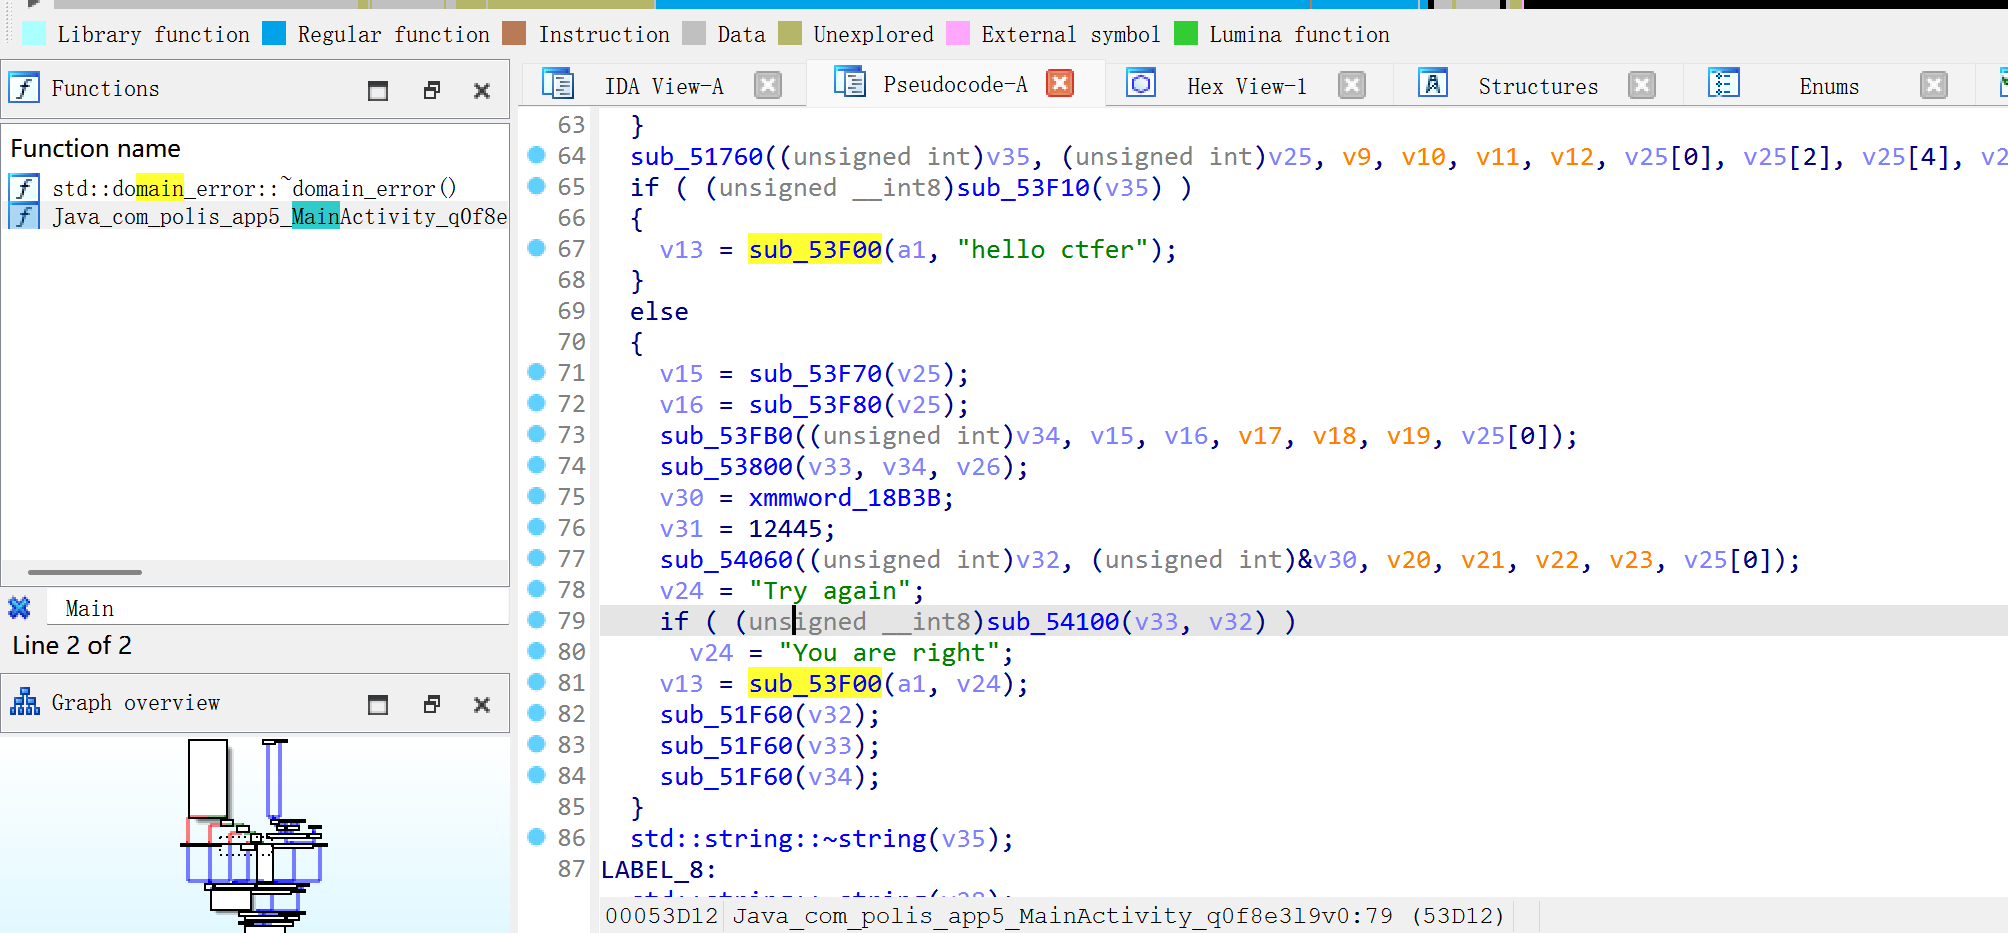Open the Structures tab
Viewport: 2008px width, 933px height.
[x=1537, y=86]
